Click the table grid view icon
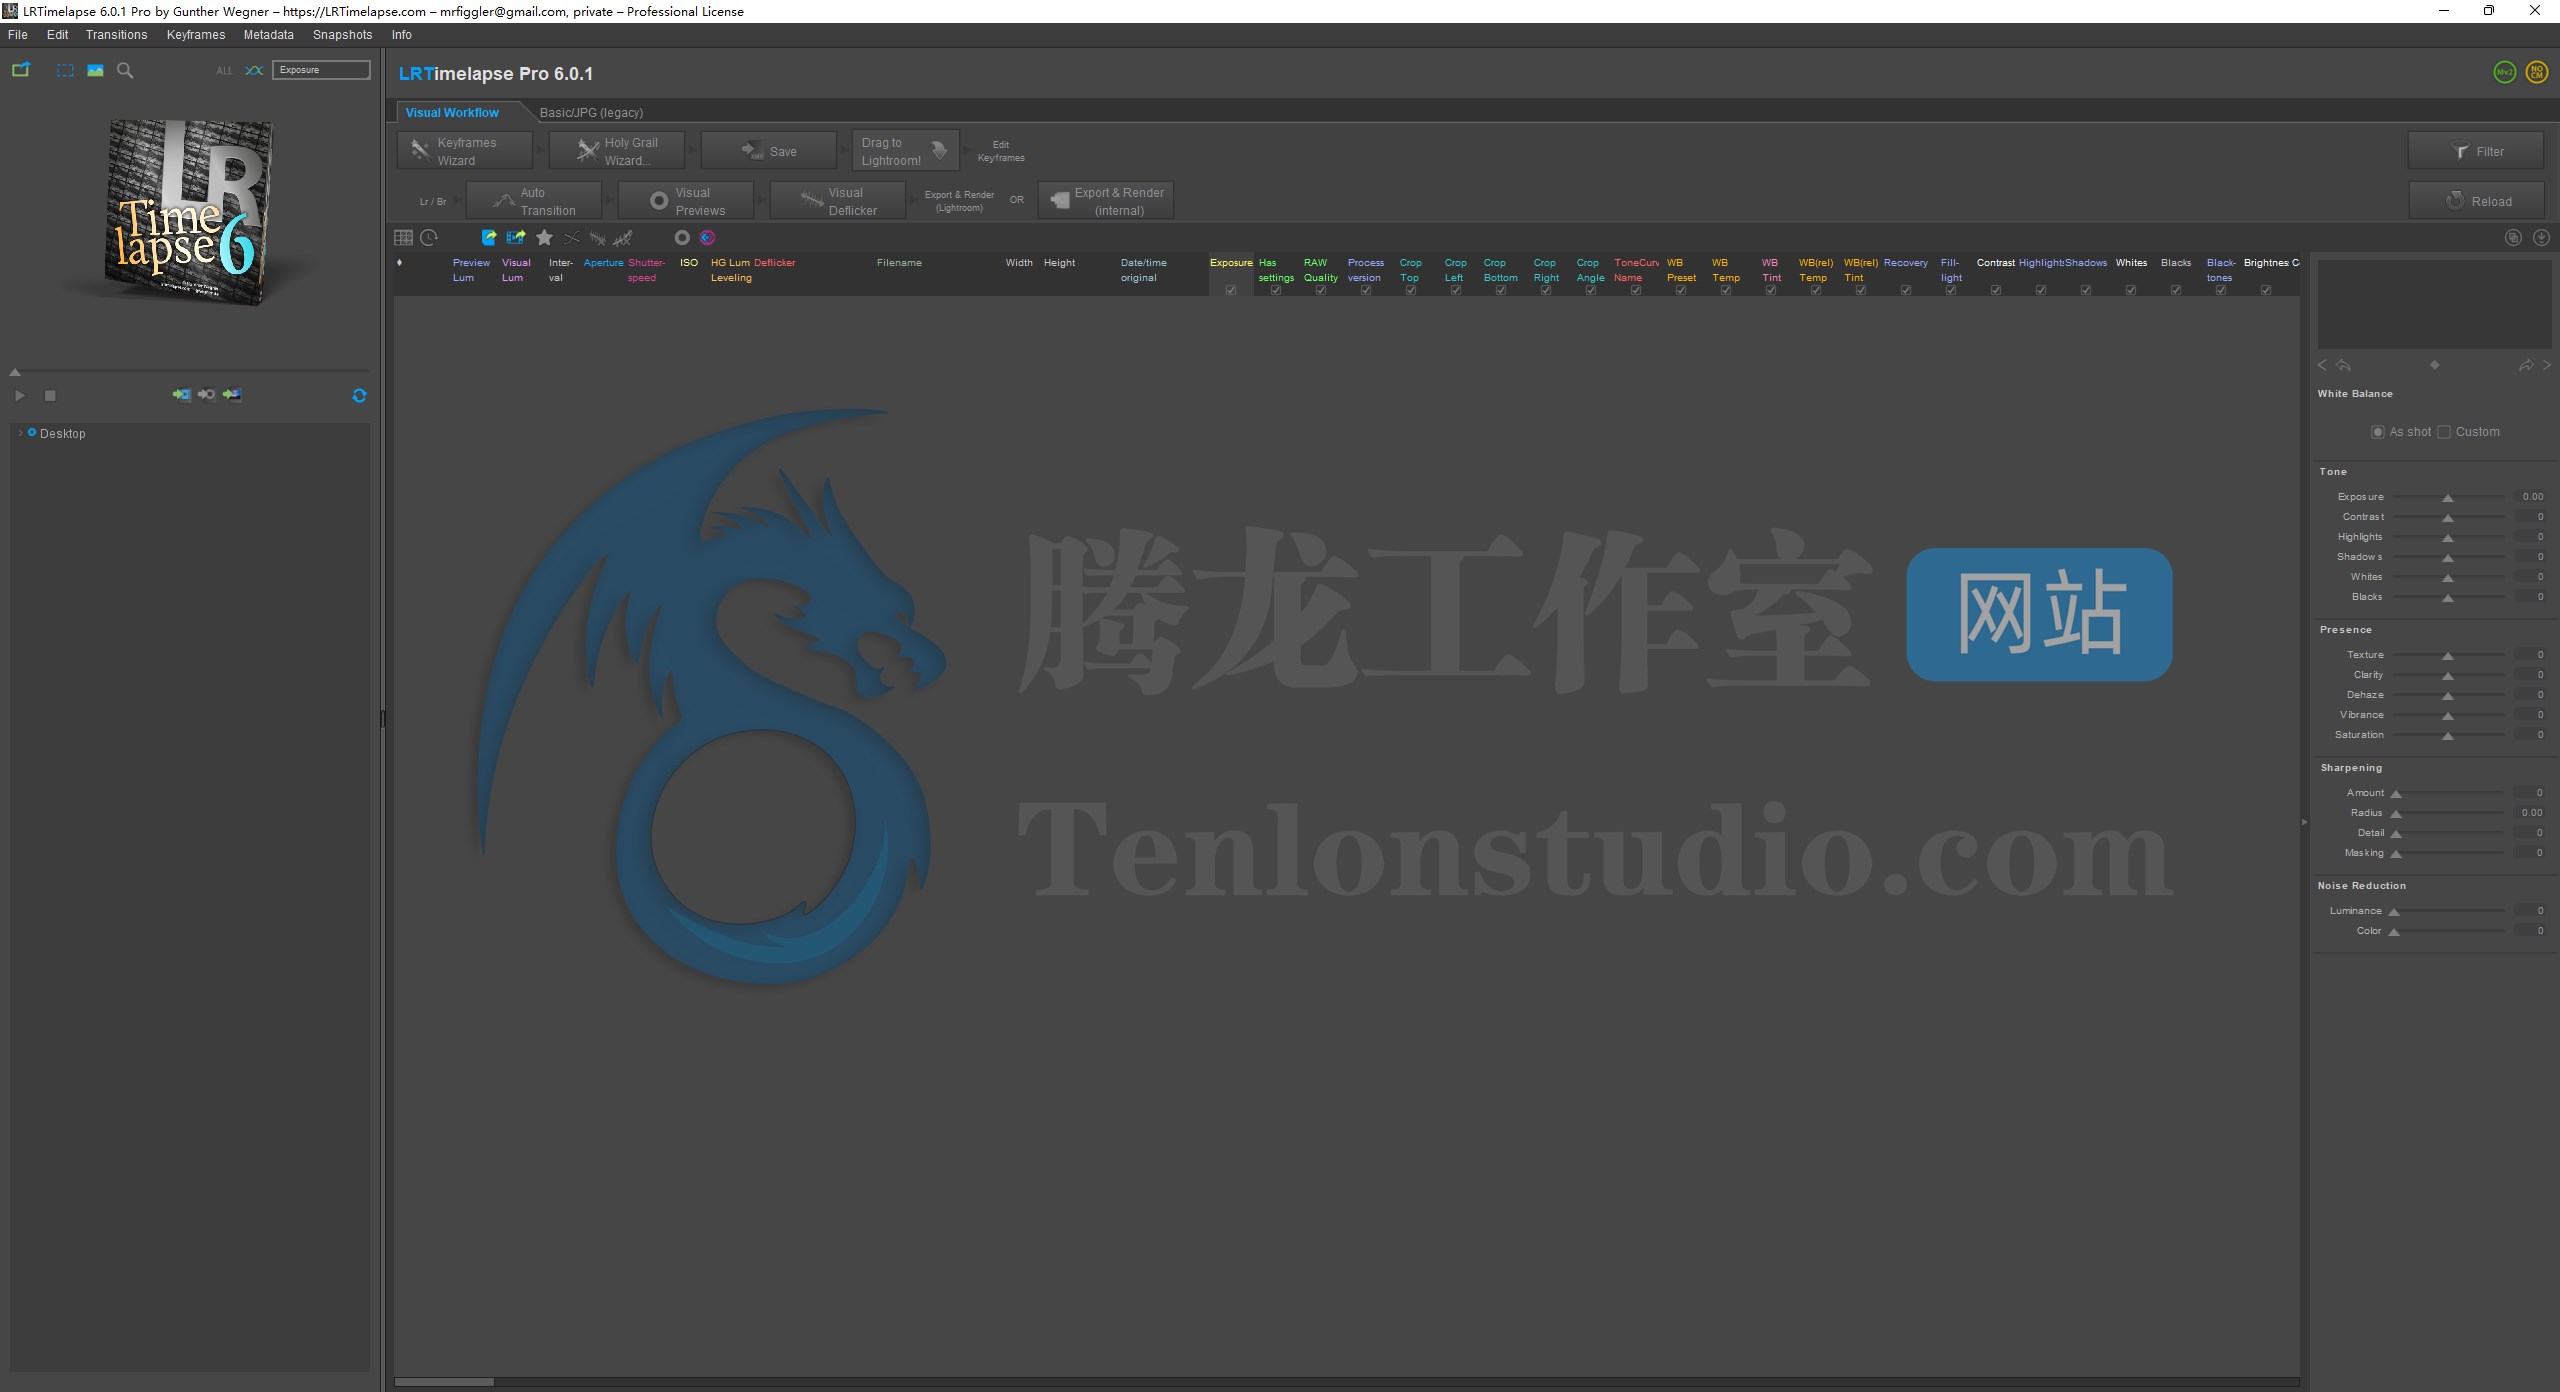Viewport: 2560px width, 1392px height. [403, 237]
